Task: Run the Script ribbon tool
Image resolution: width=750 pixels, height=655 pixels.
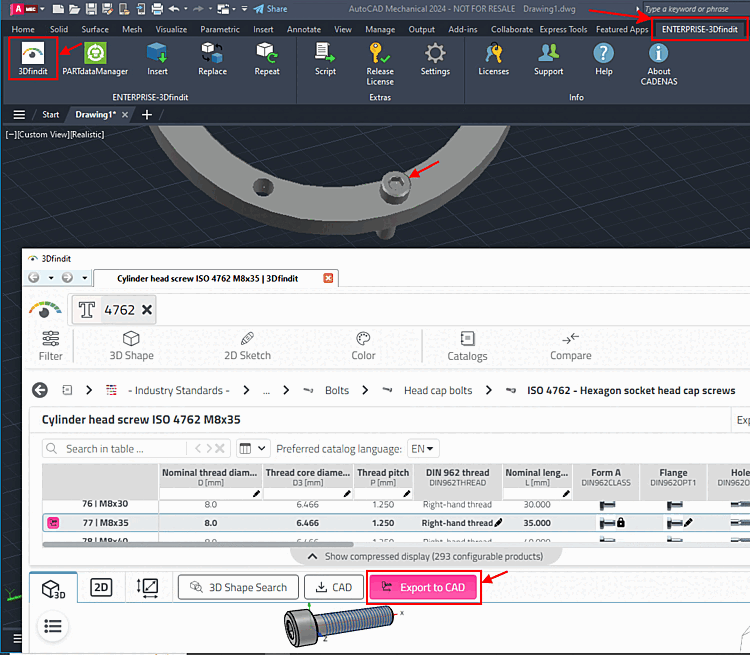Action: pos(325,59)
